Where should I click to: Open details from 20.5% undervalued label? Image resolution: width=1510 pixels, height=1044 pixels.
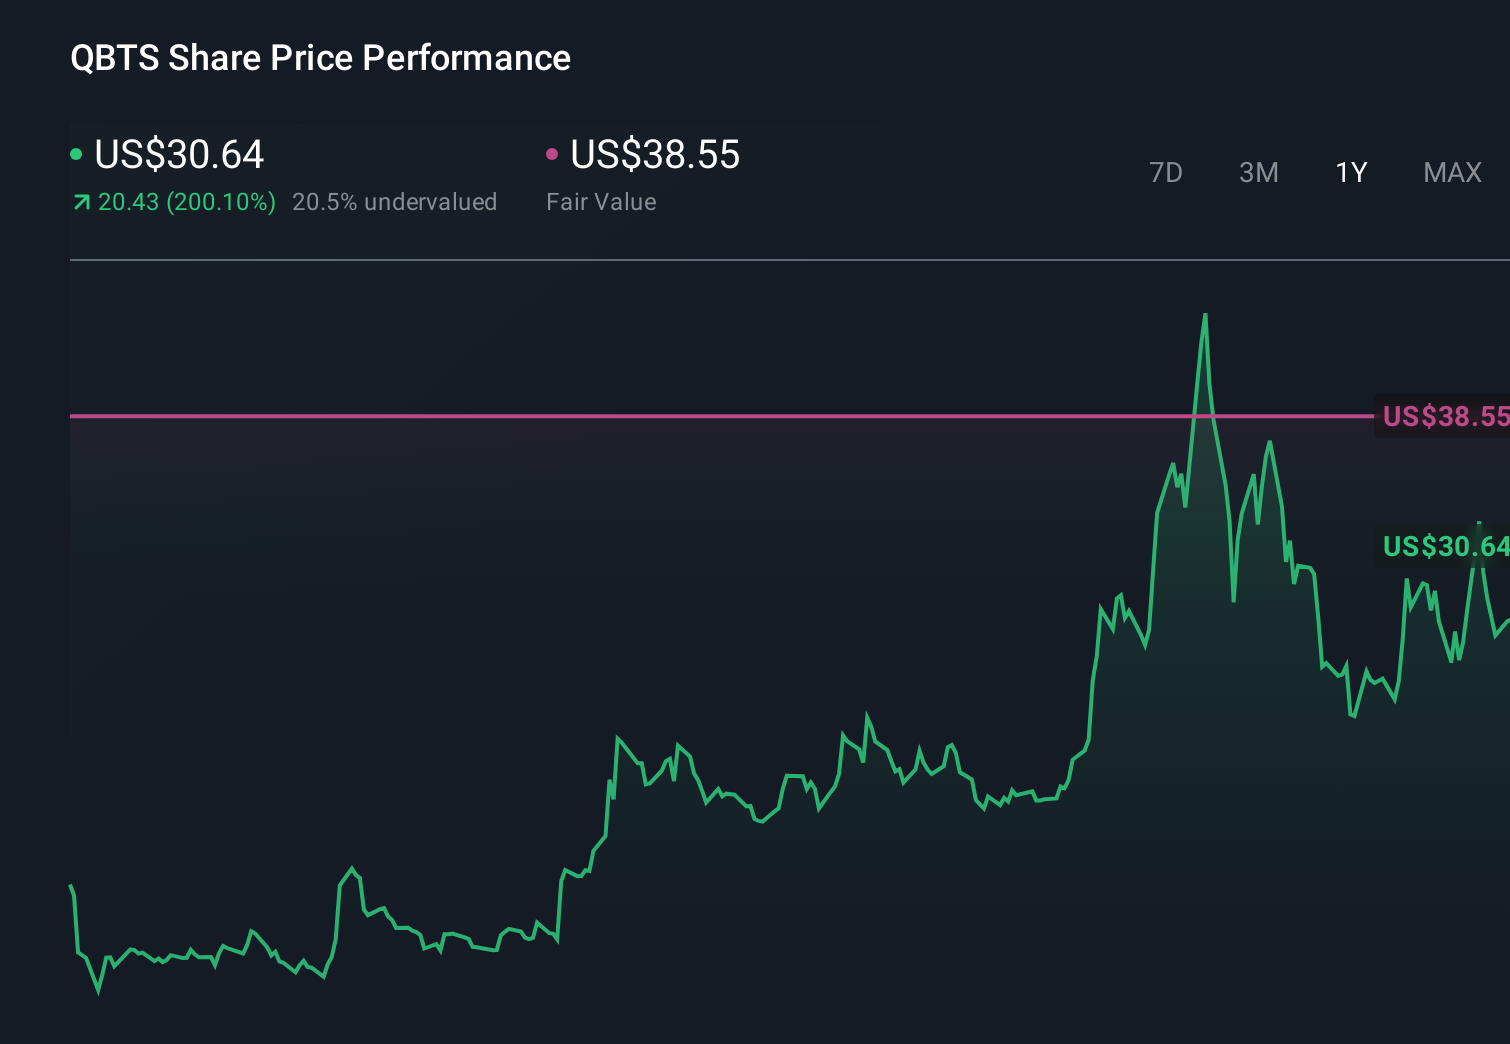pyautogui.click(x=394, y=202)
